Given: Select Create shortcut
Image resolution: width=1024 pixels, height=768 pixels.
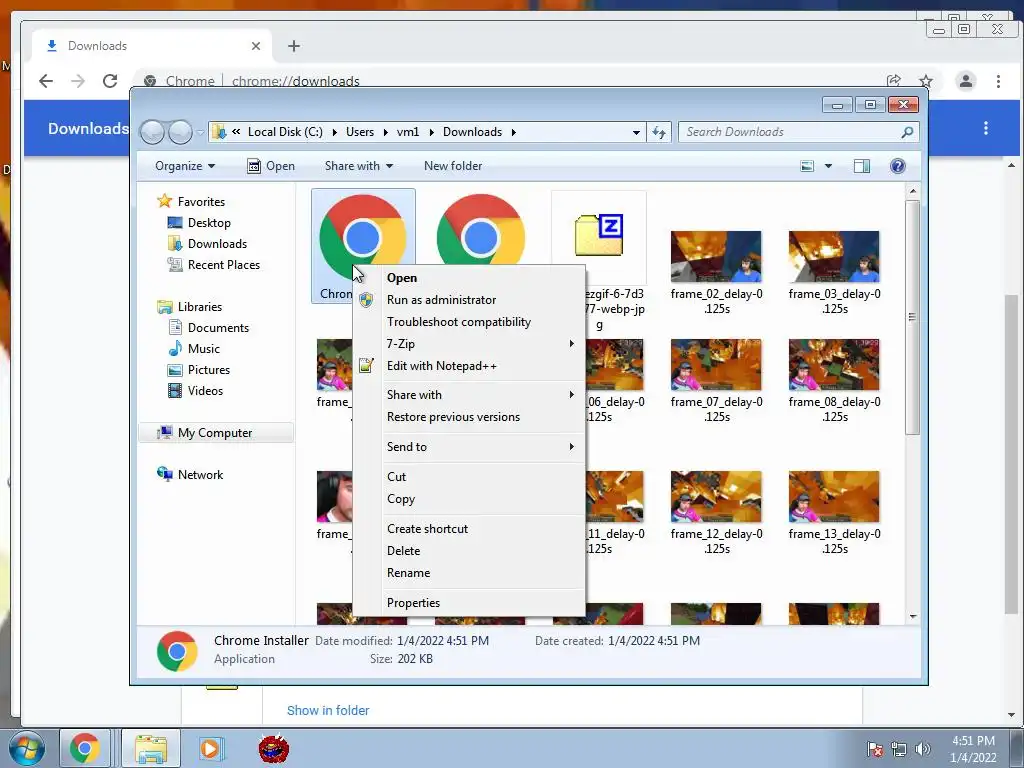Looking at the screenshot, I should 427,529.
